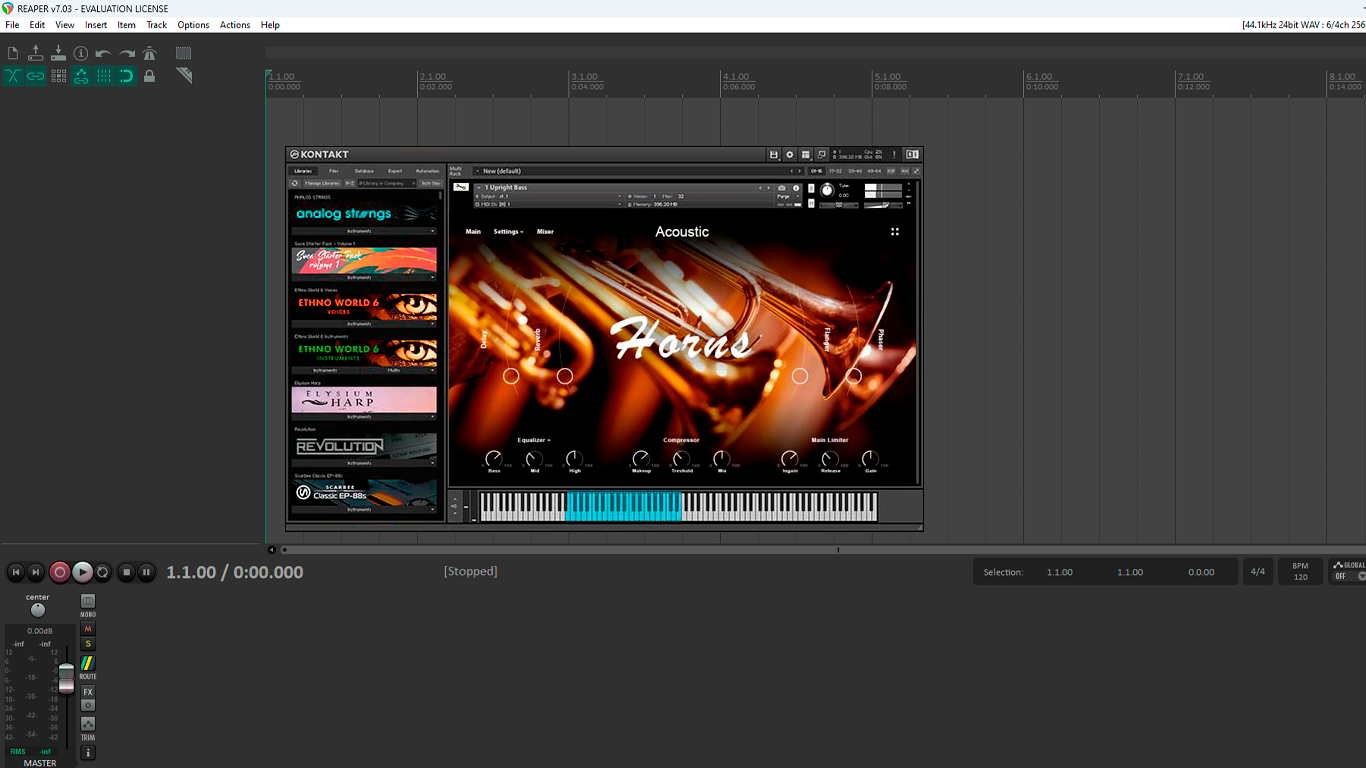Click Kontakt exclamation warning icon
Viewport: 1366px width, 768px height.
pos(894,155)
